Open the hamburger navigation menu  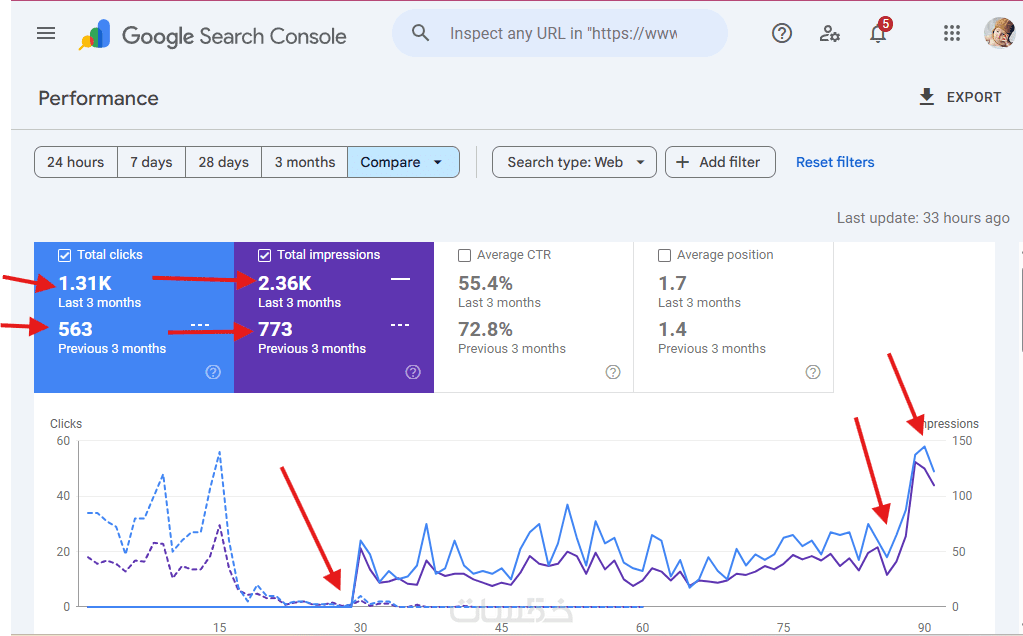(x=46, y=33)
